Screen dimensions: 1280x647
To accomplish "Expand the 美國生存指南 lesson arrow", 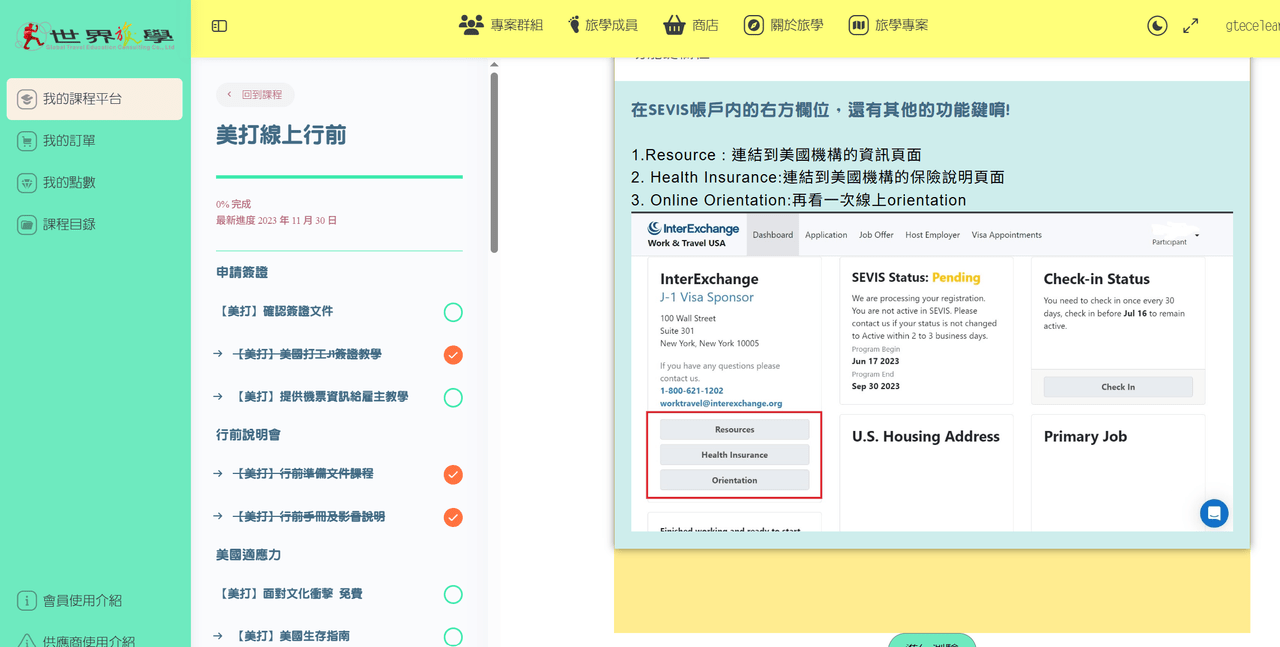I will 218,636.
